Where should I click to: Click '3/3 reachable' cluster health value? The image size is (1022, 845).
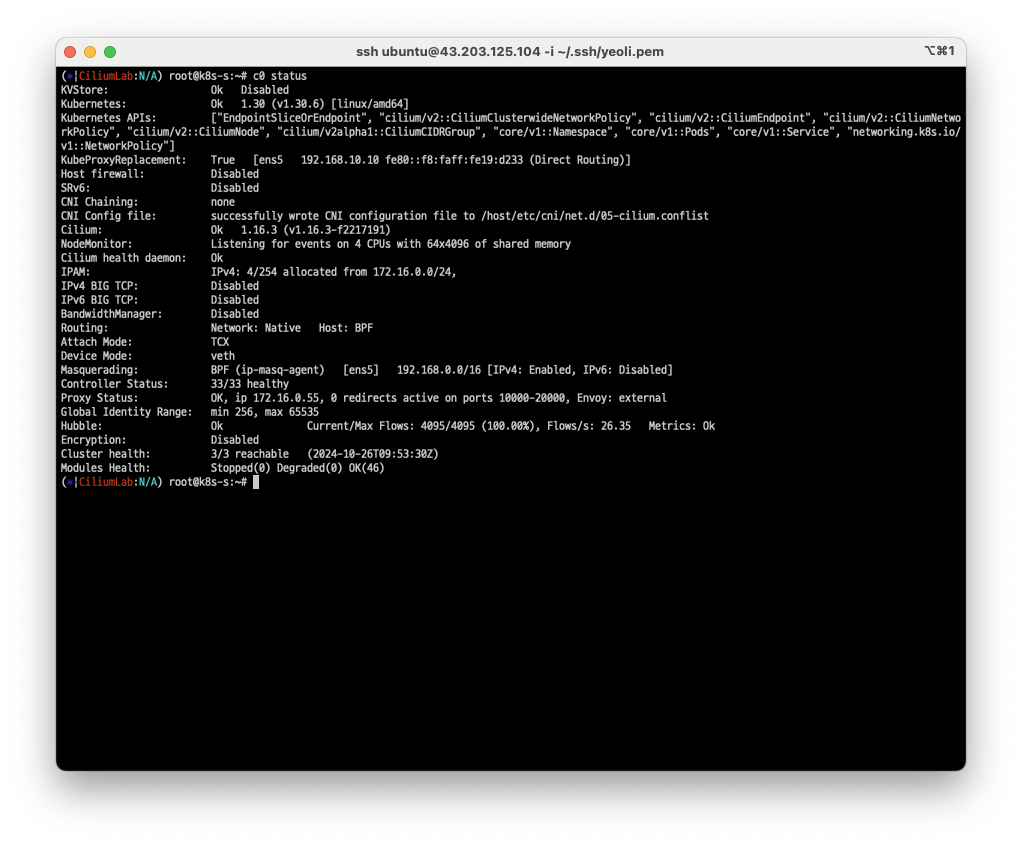pyautogui.click(x=250, y=454)
